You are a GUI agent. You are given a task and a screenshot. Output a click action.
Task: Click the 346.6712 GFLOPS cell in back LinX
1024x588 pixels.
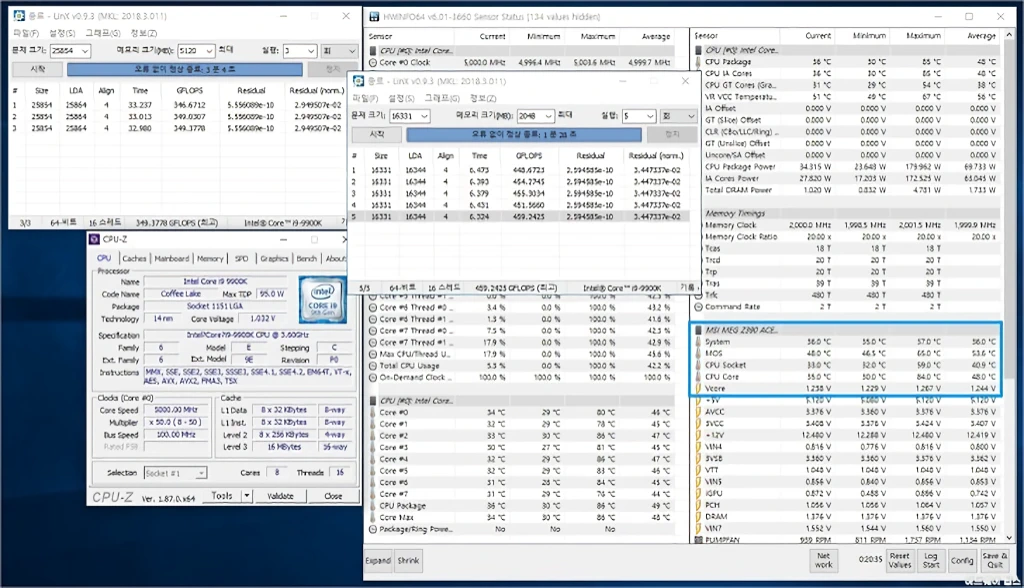click(x=189, y=105)
